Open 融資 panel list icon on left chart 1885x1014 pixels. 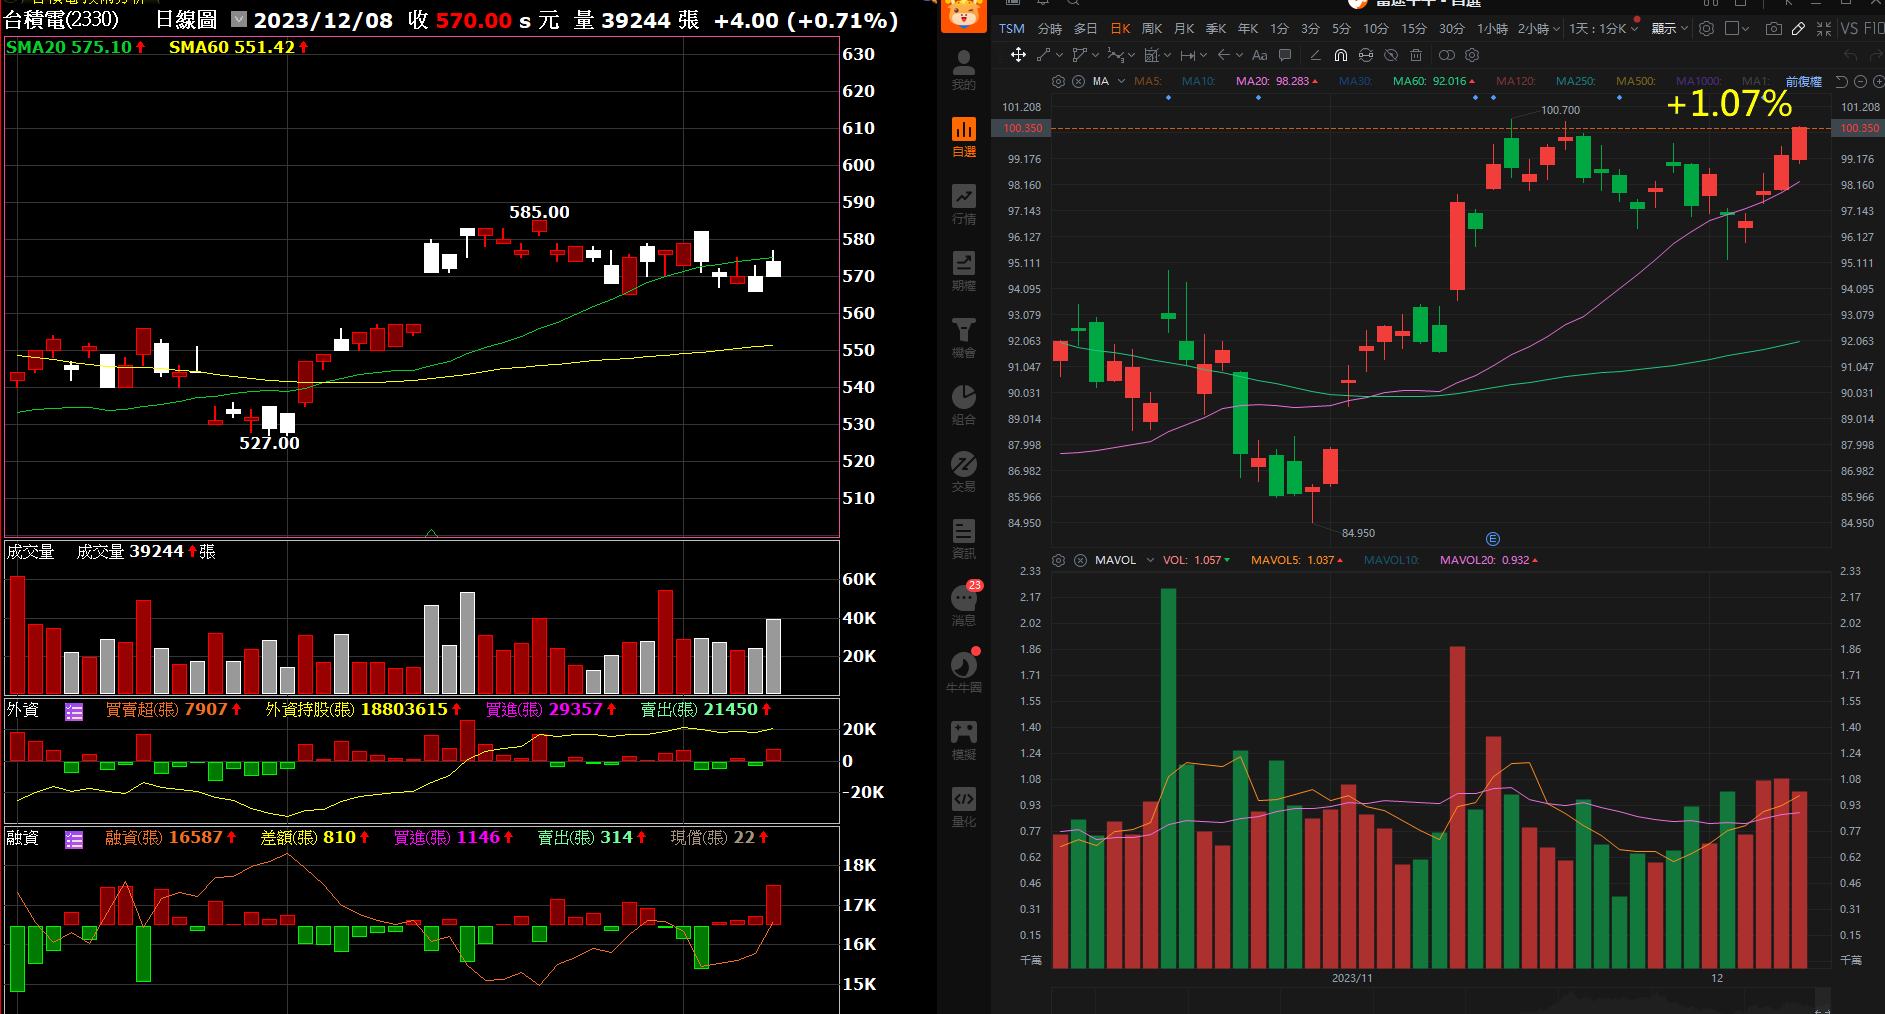74,839
